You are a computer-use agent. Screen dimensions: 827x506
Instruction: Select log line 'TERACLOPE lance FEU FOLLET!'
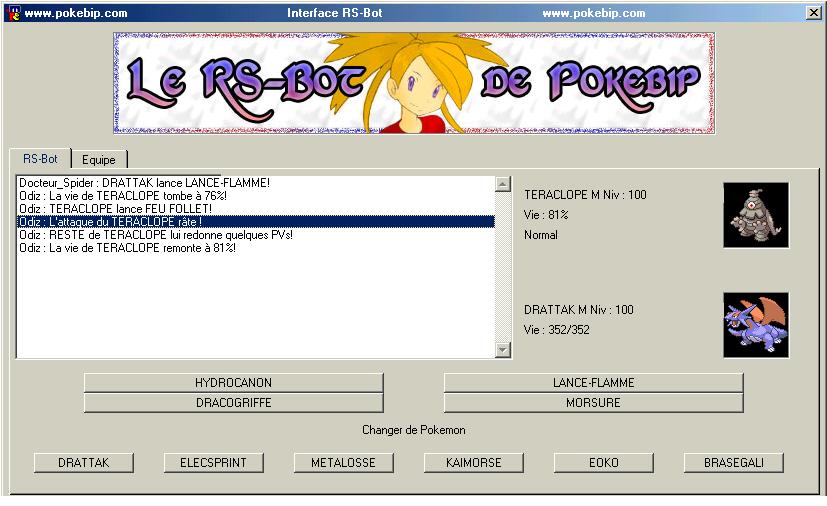click(x=256, y=209)
